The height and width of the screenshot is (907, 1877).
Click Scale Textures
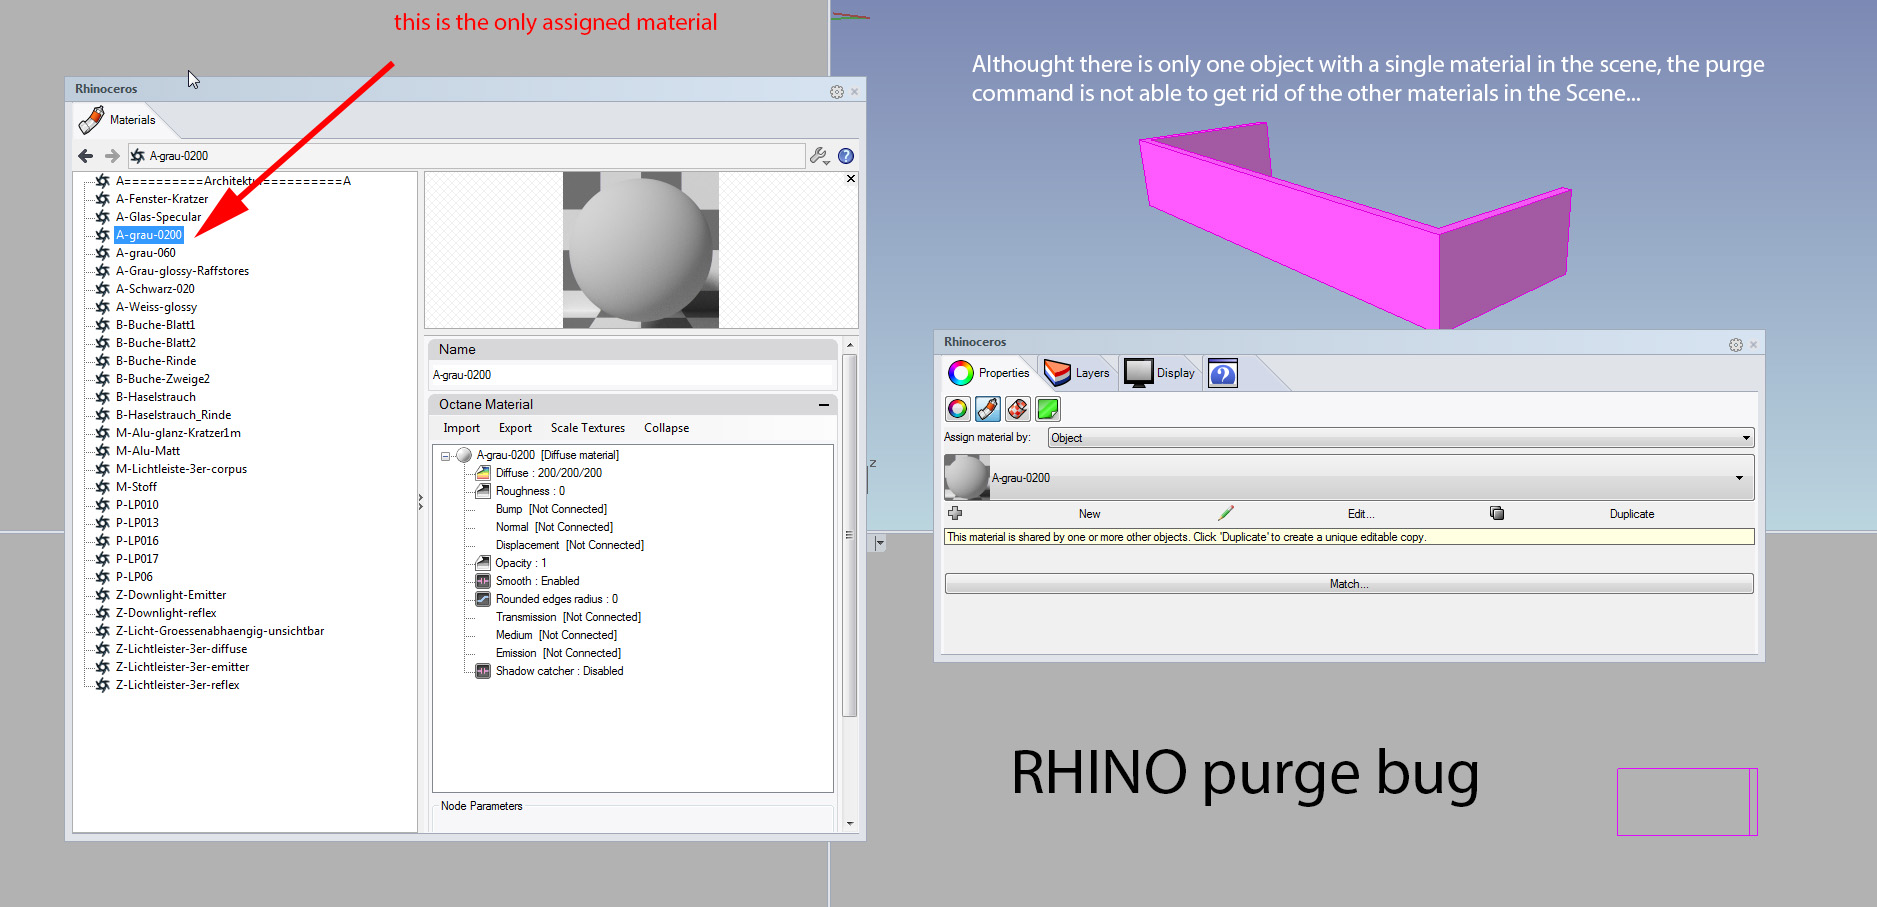point(588,428)
